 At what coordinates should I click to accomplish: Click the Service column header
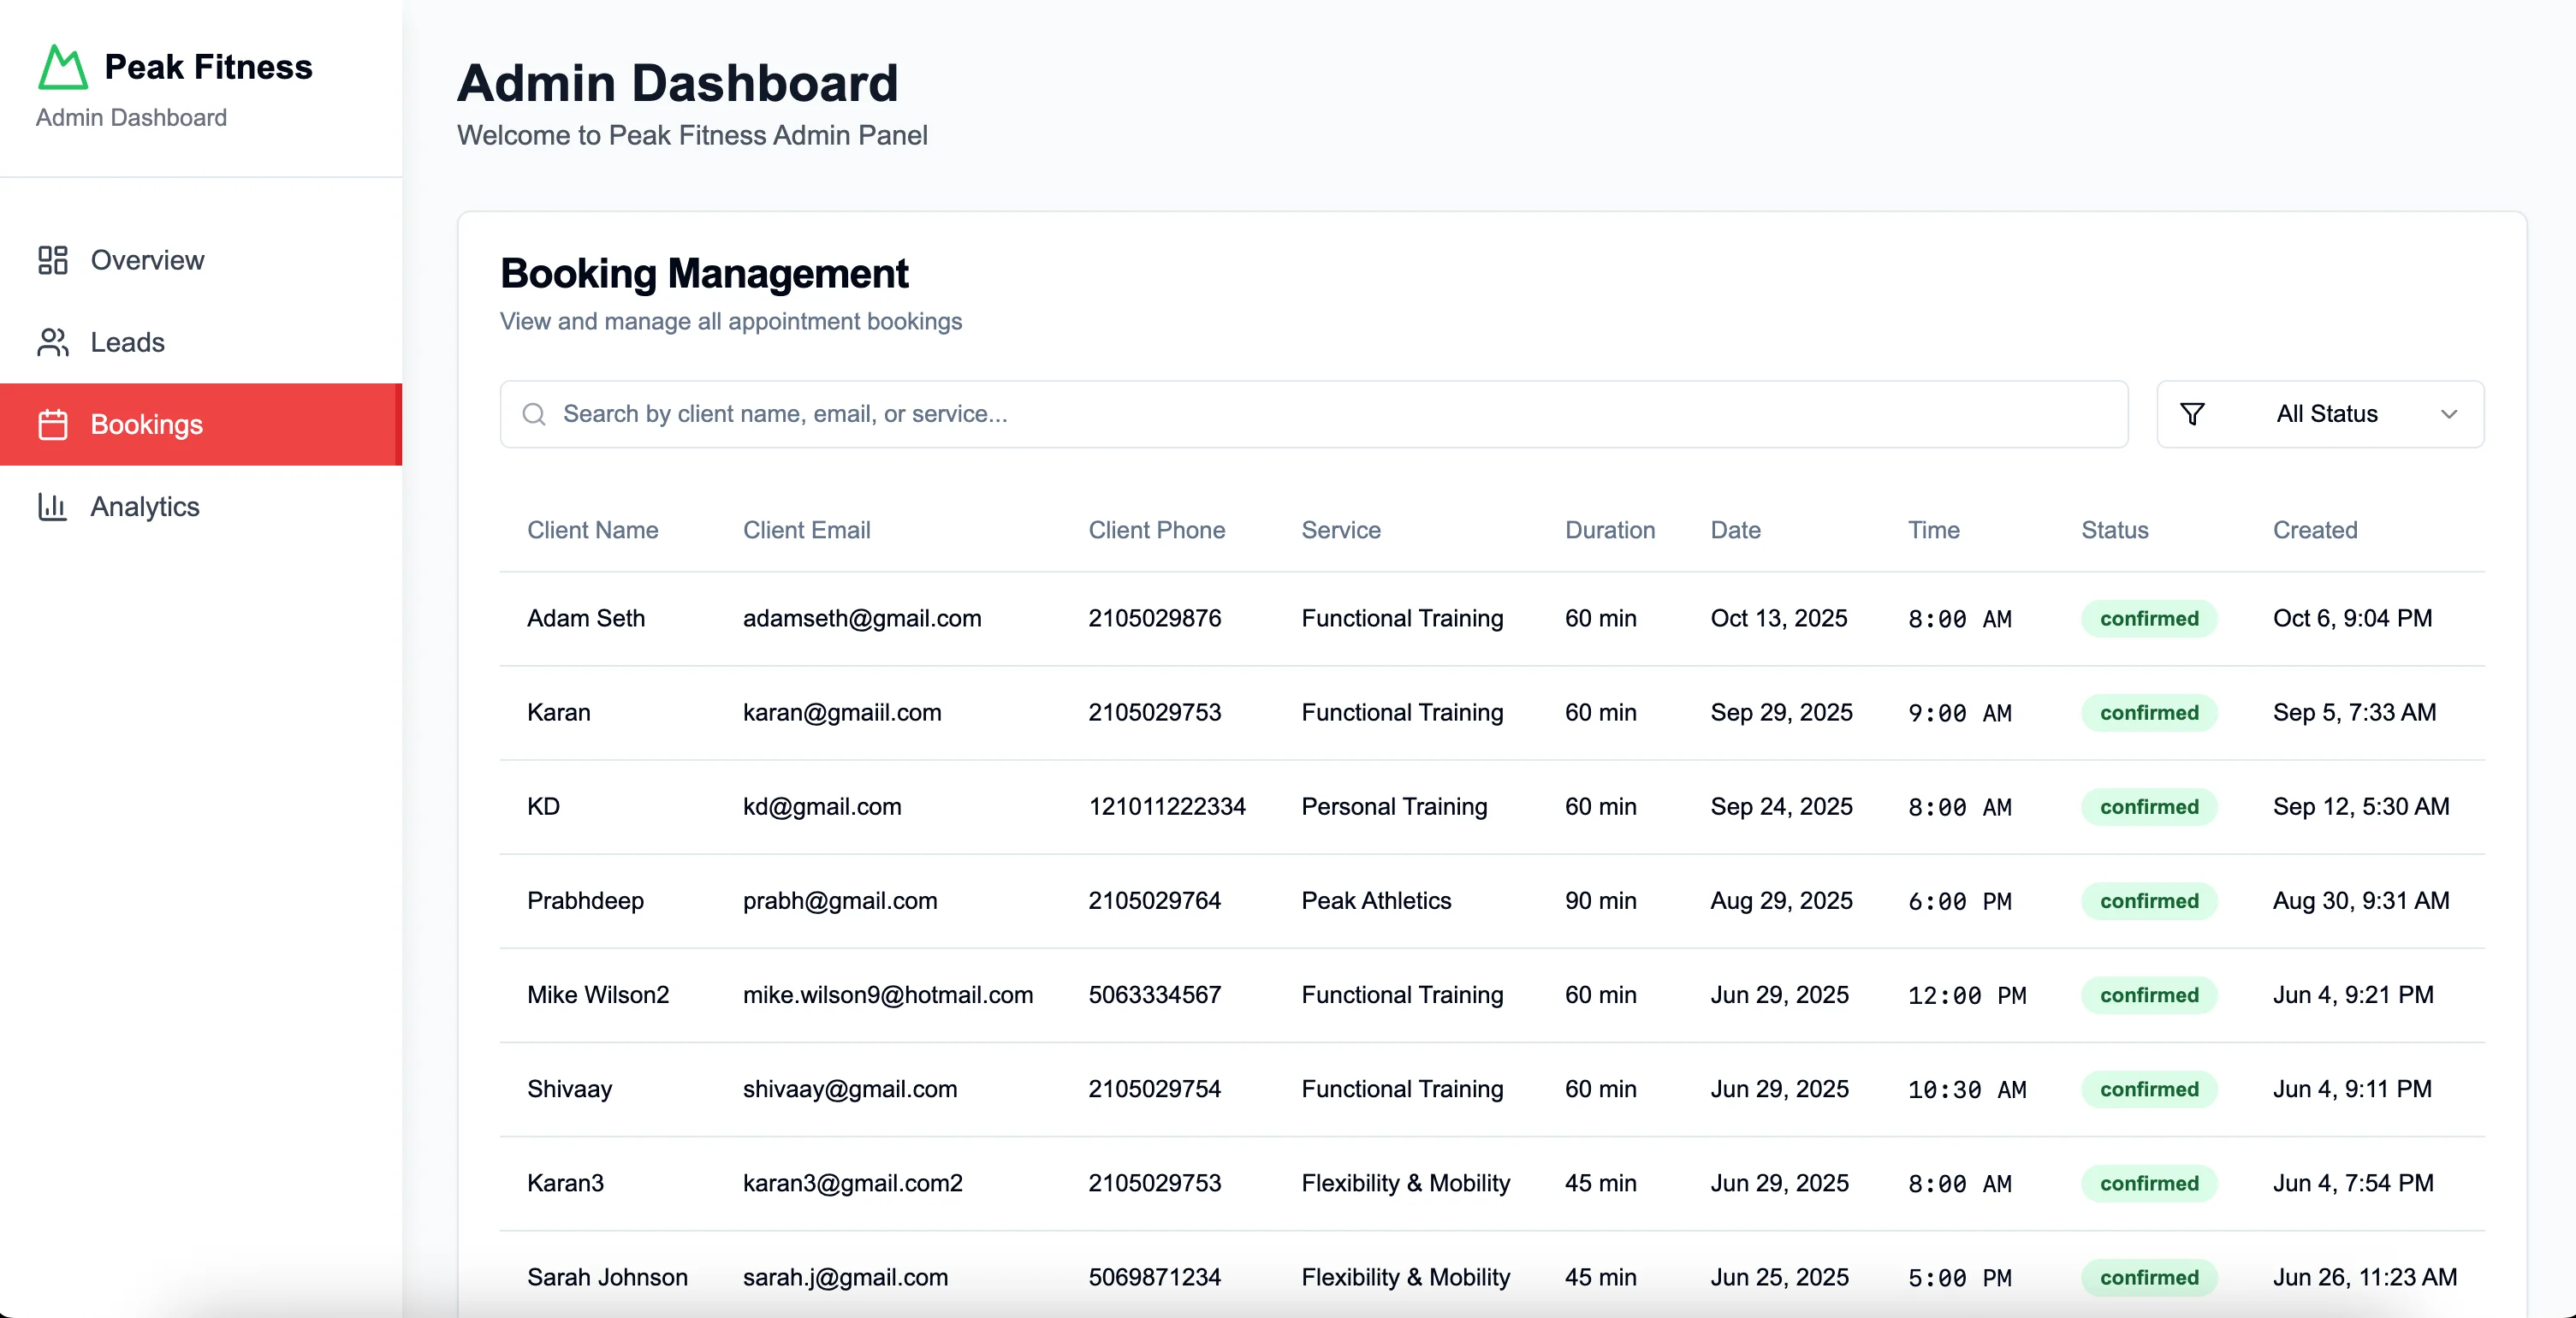point(1341,530)
